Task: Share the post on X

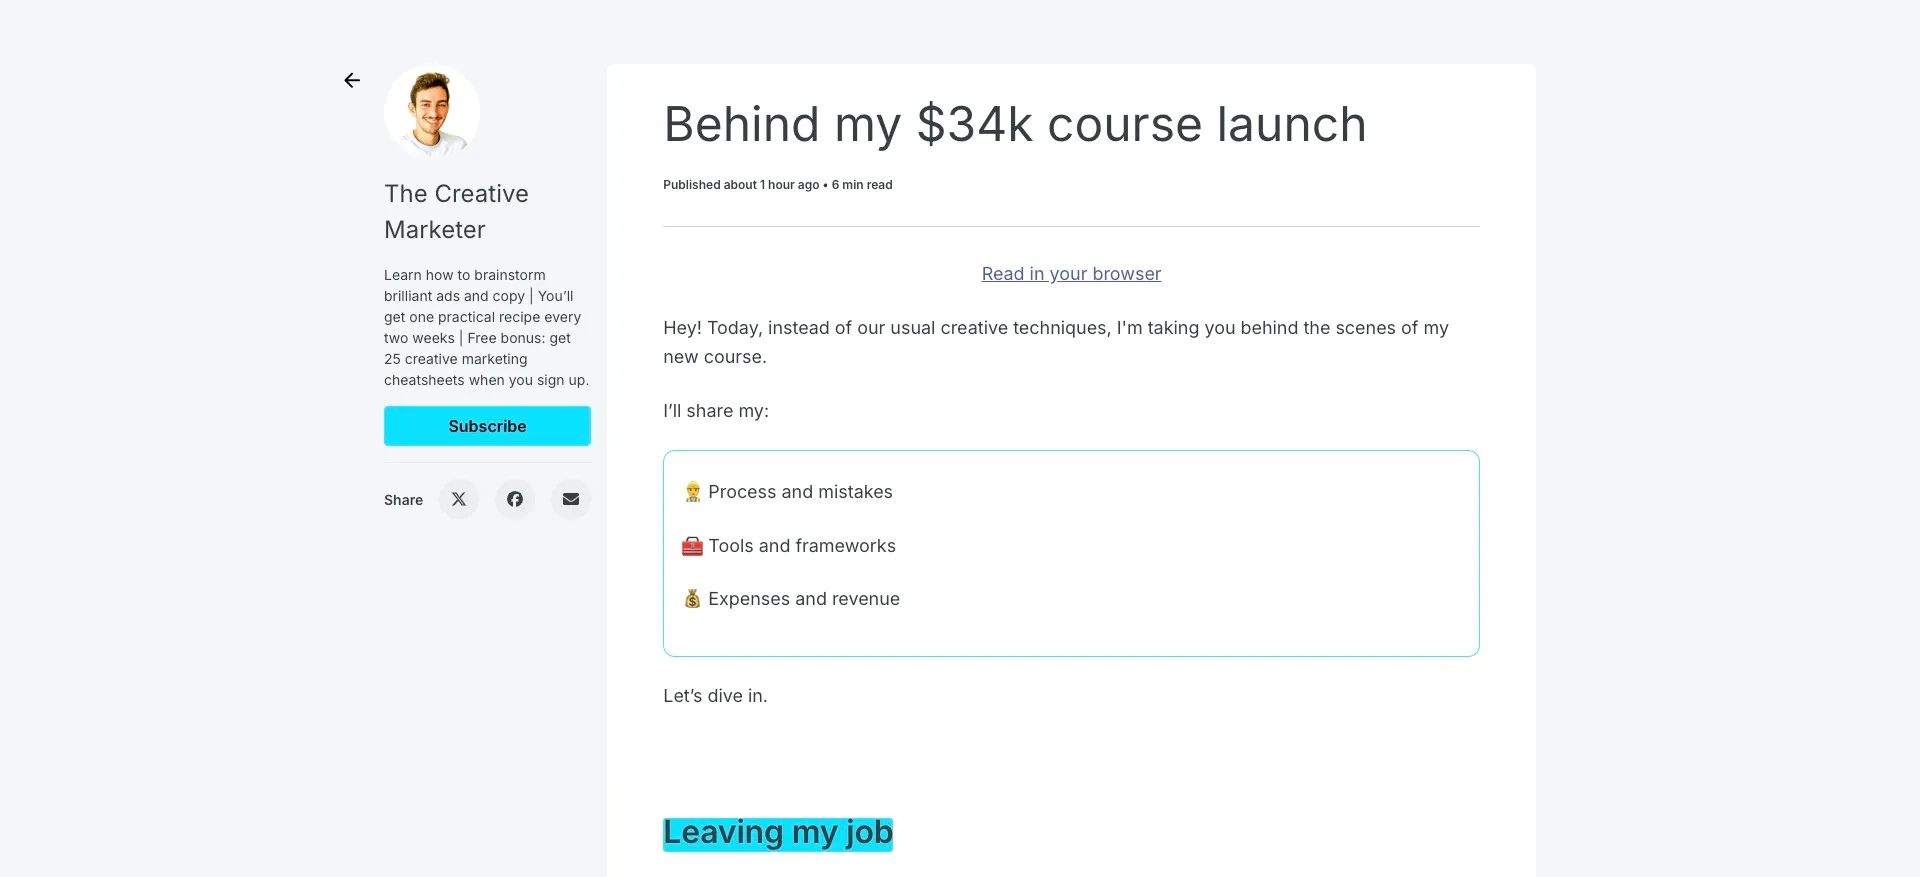Action: (459, 499)
